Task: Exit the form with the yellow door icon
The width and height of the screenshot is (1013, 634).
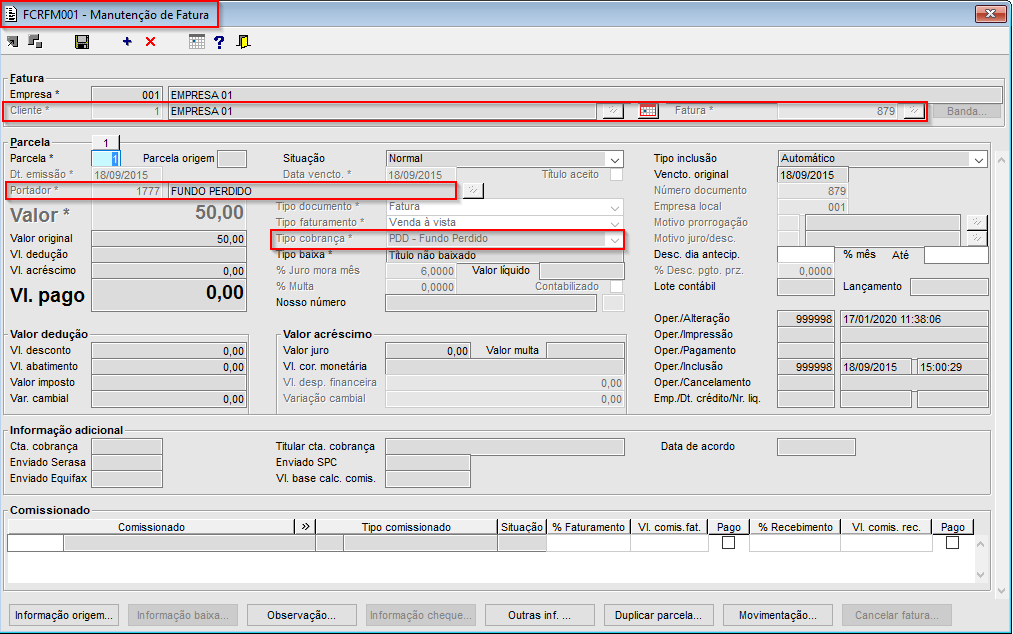Action: (x=244, y=42)
